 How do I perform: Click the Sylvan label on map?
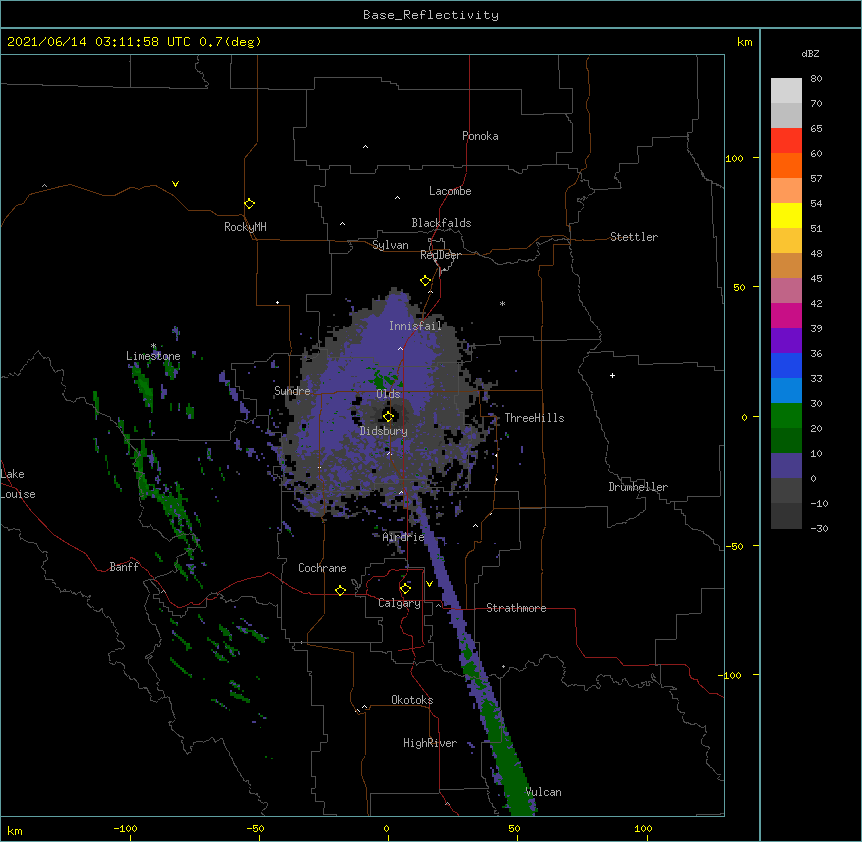point(390,245)
